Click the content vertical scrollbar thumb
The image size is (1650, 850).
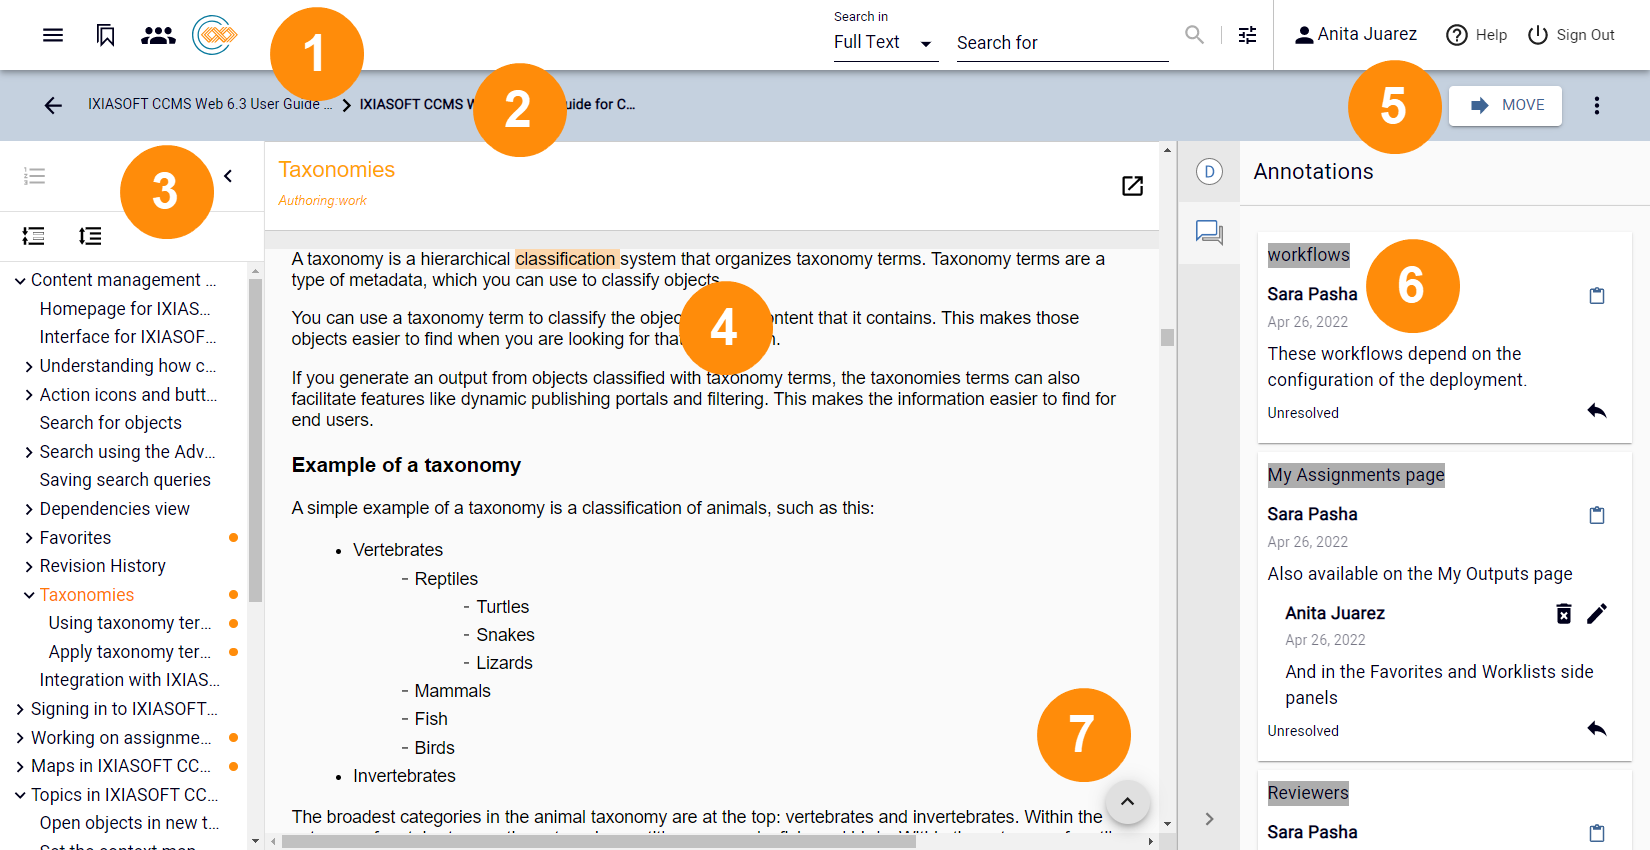coord(1167,337)
